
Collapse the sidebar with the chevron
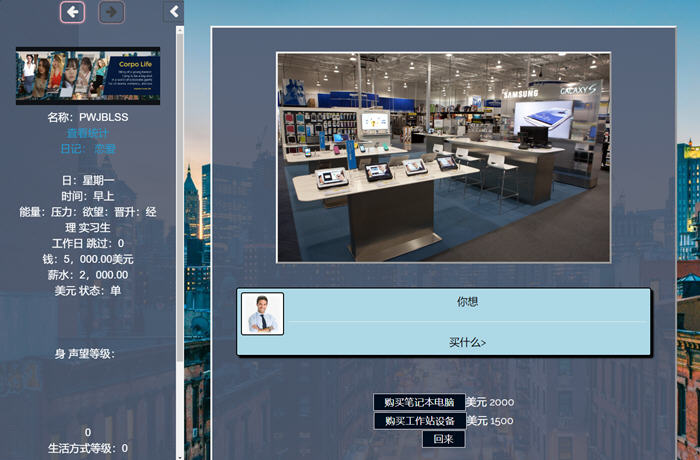174,12
